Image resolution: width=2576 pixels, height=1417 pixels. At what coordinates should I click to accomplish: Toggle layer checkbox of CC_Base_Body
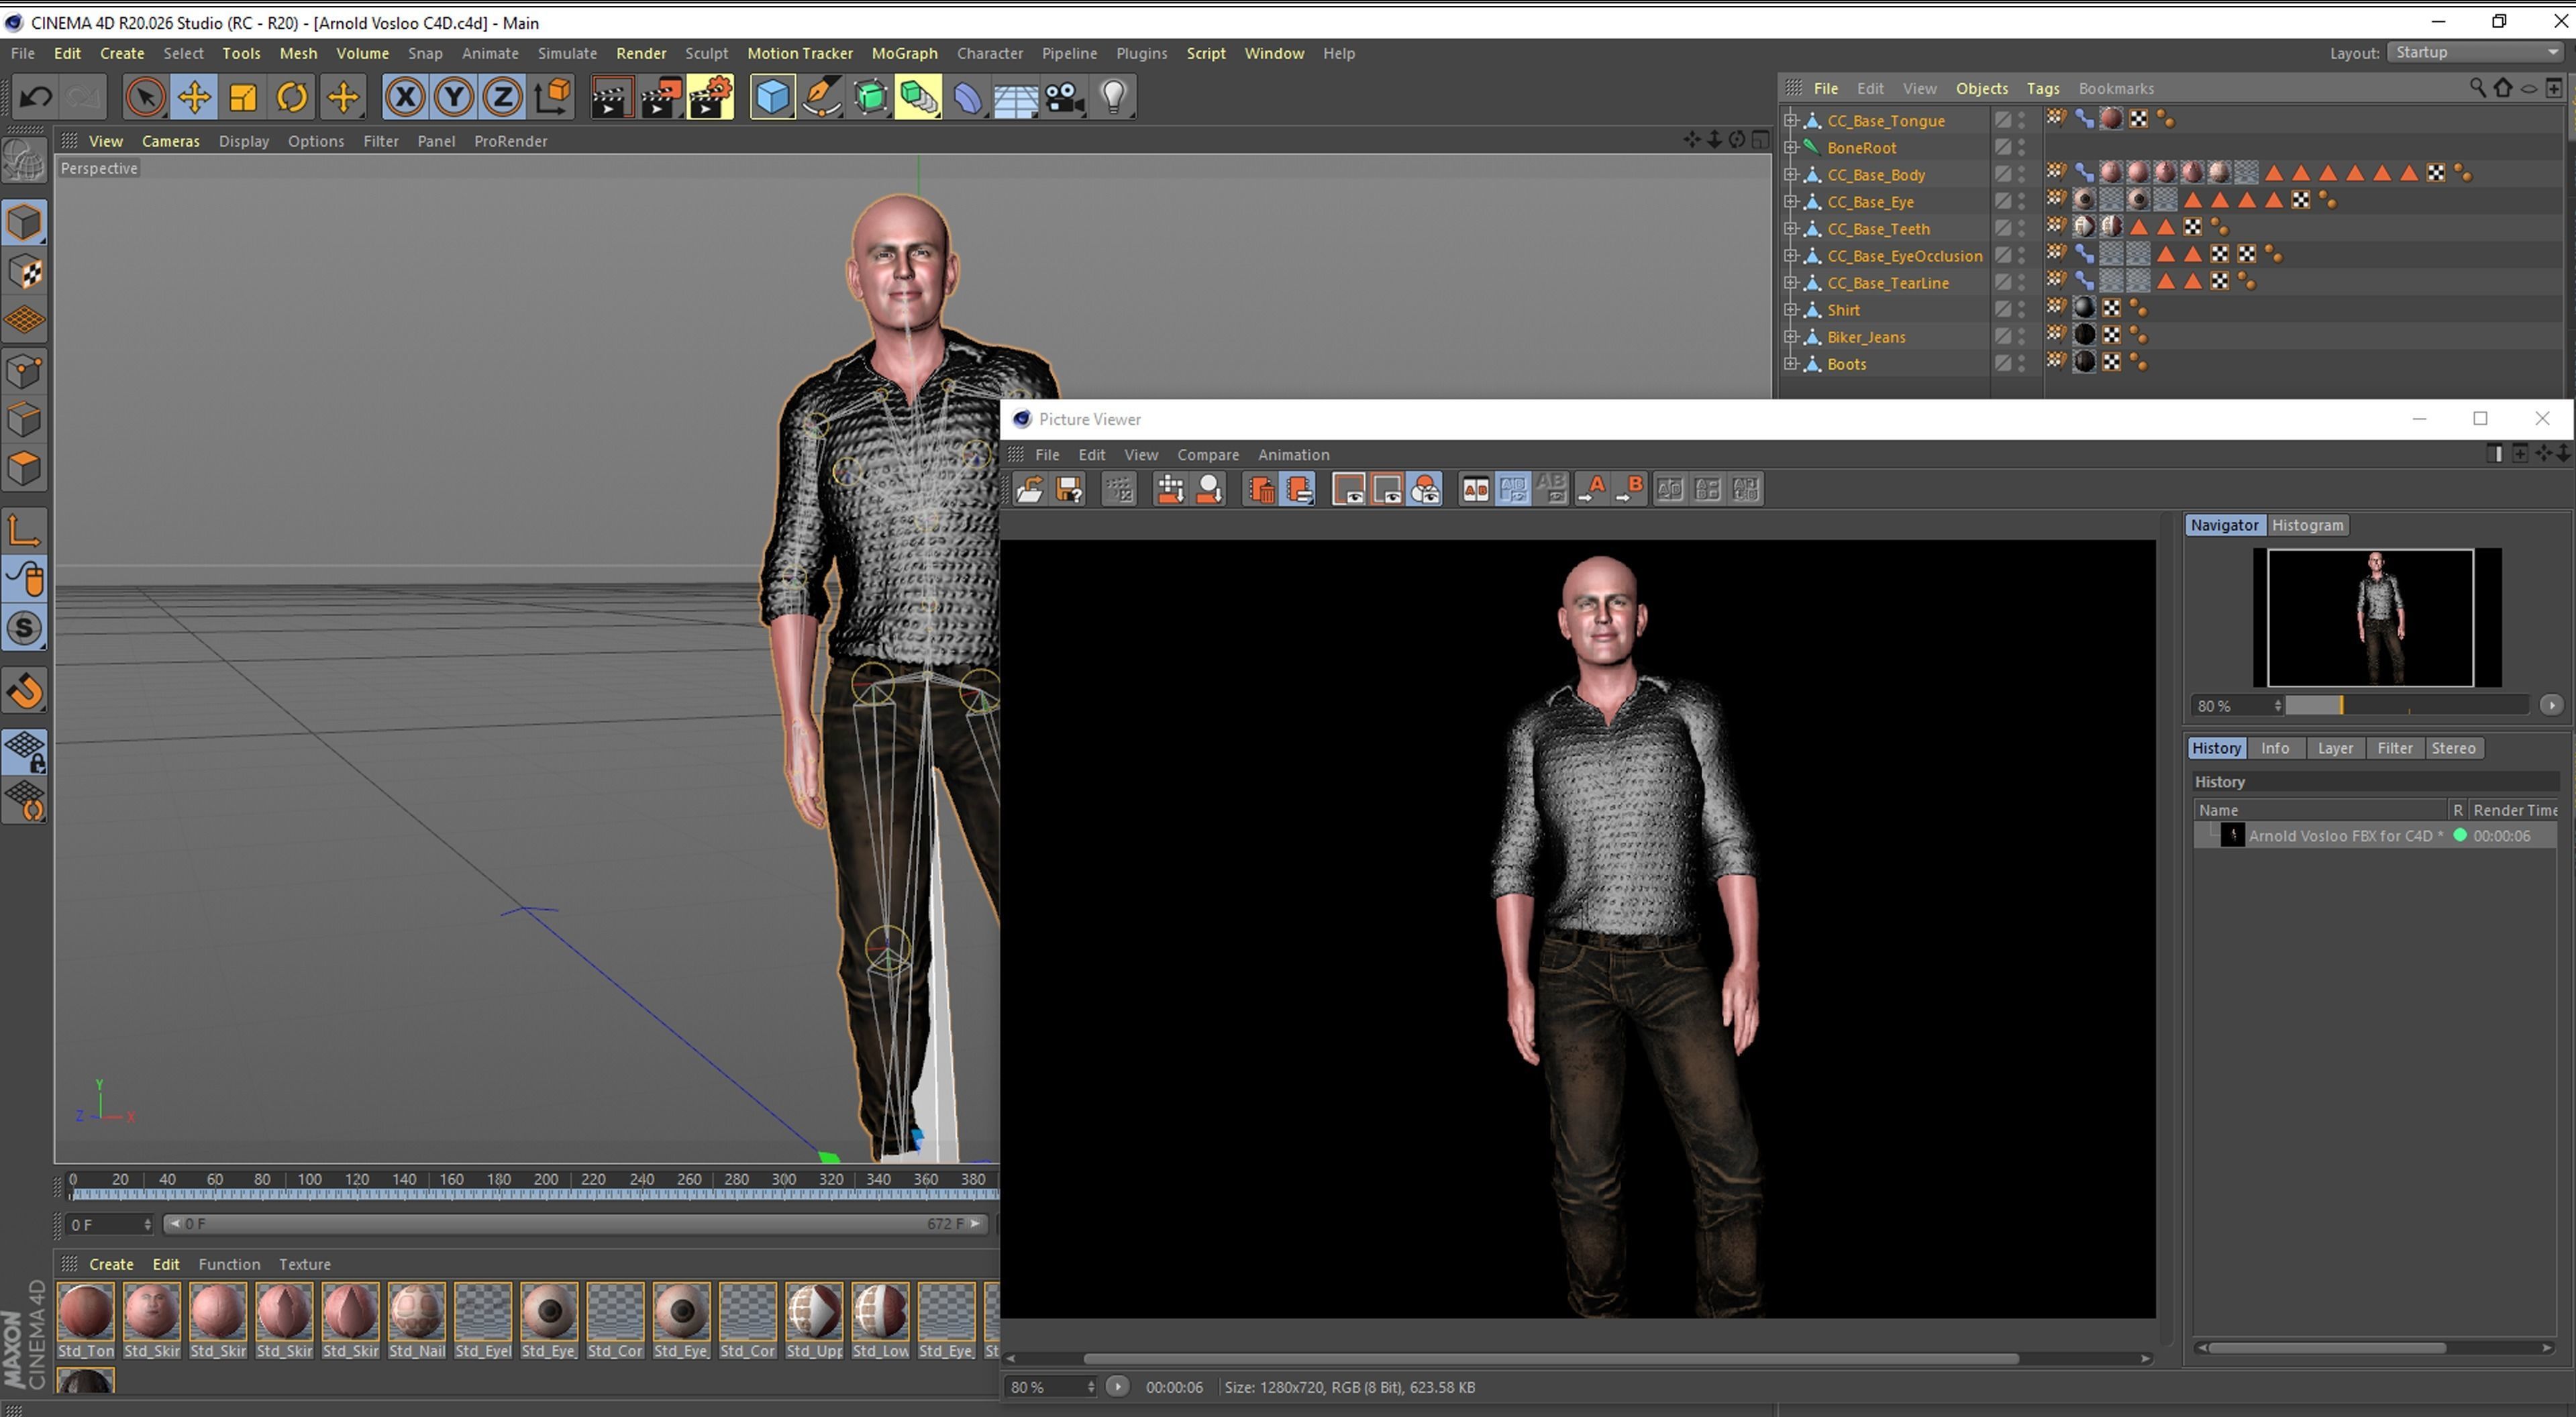(2002, 174)
